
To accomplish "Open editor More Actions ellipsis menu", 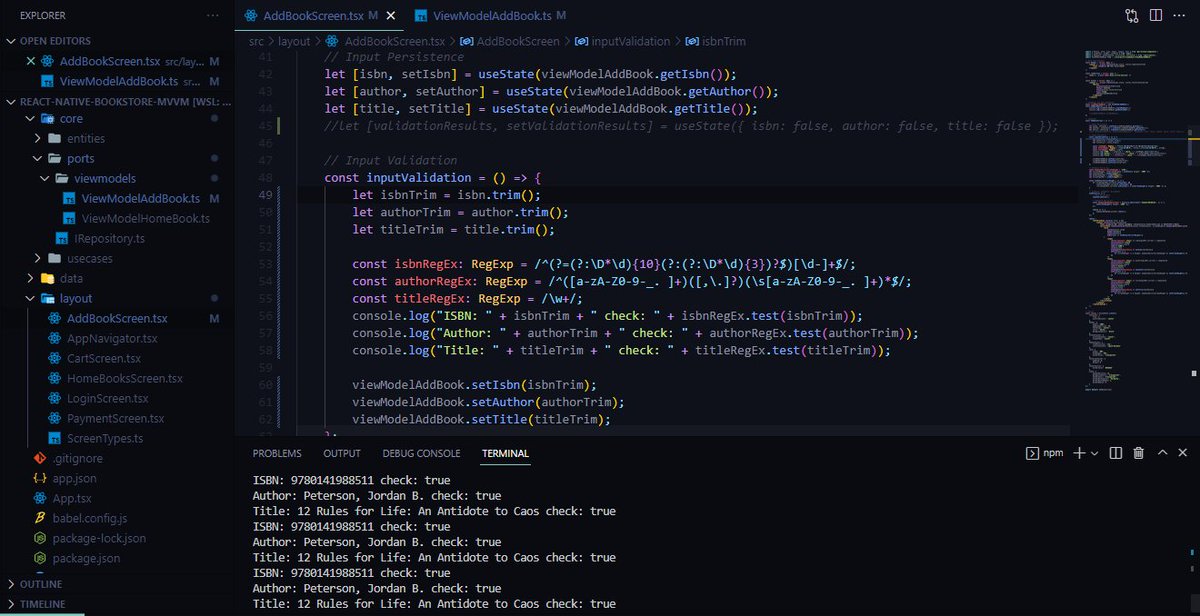I will pyautogui.click(x=1180, y=16).
